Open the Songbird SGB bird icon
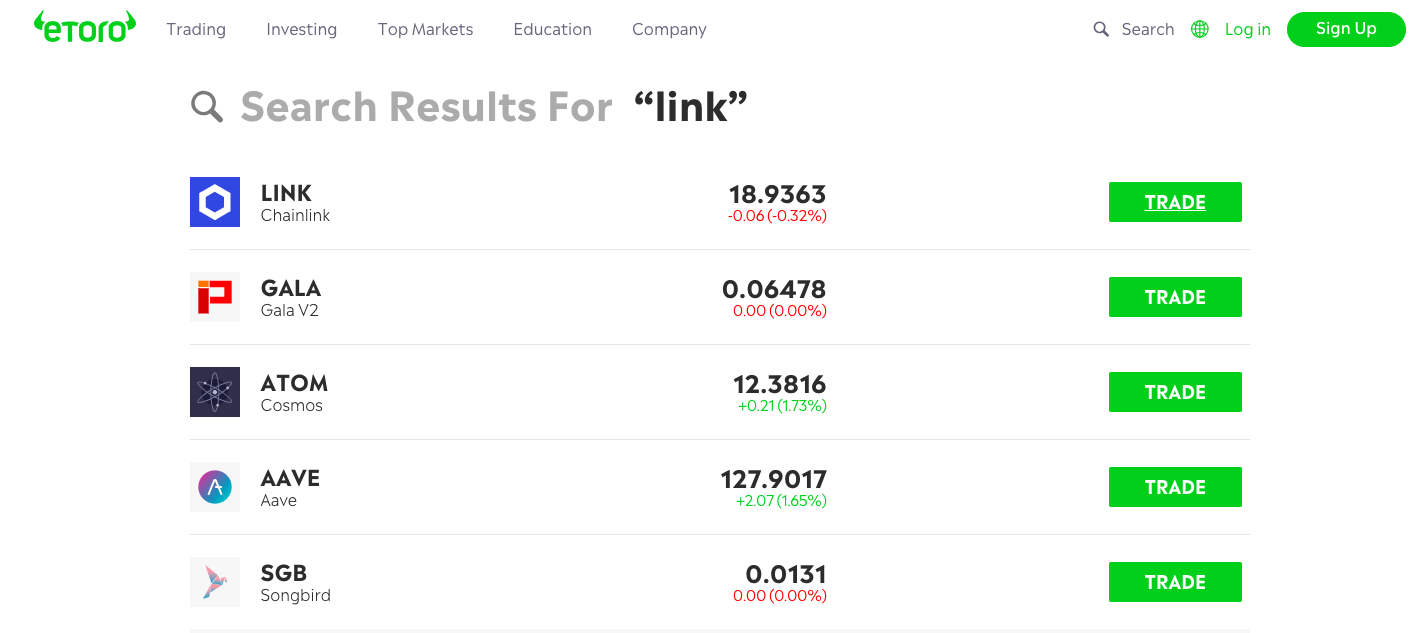Image resolution: width=1425 pixels, height=633 pixels. click(x=215, y=582)
